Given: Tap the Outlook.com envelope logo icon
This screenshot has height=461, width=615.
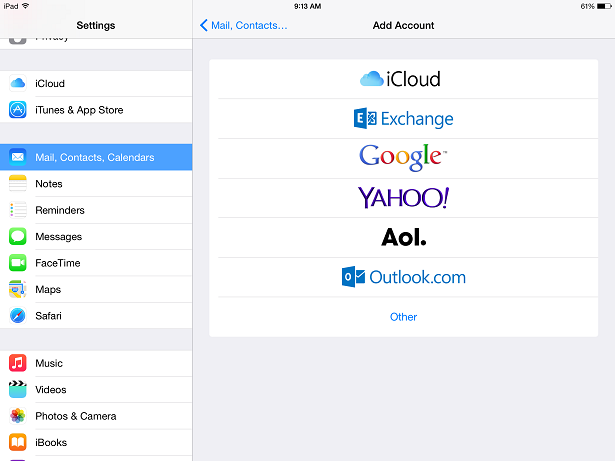Looking at the screenshot, I should click(353, 277).
